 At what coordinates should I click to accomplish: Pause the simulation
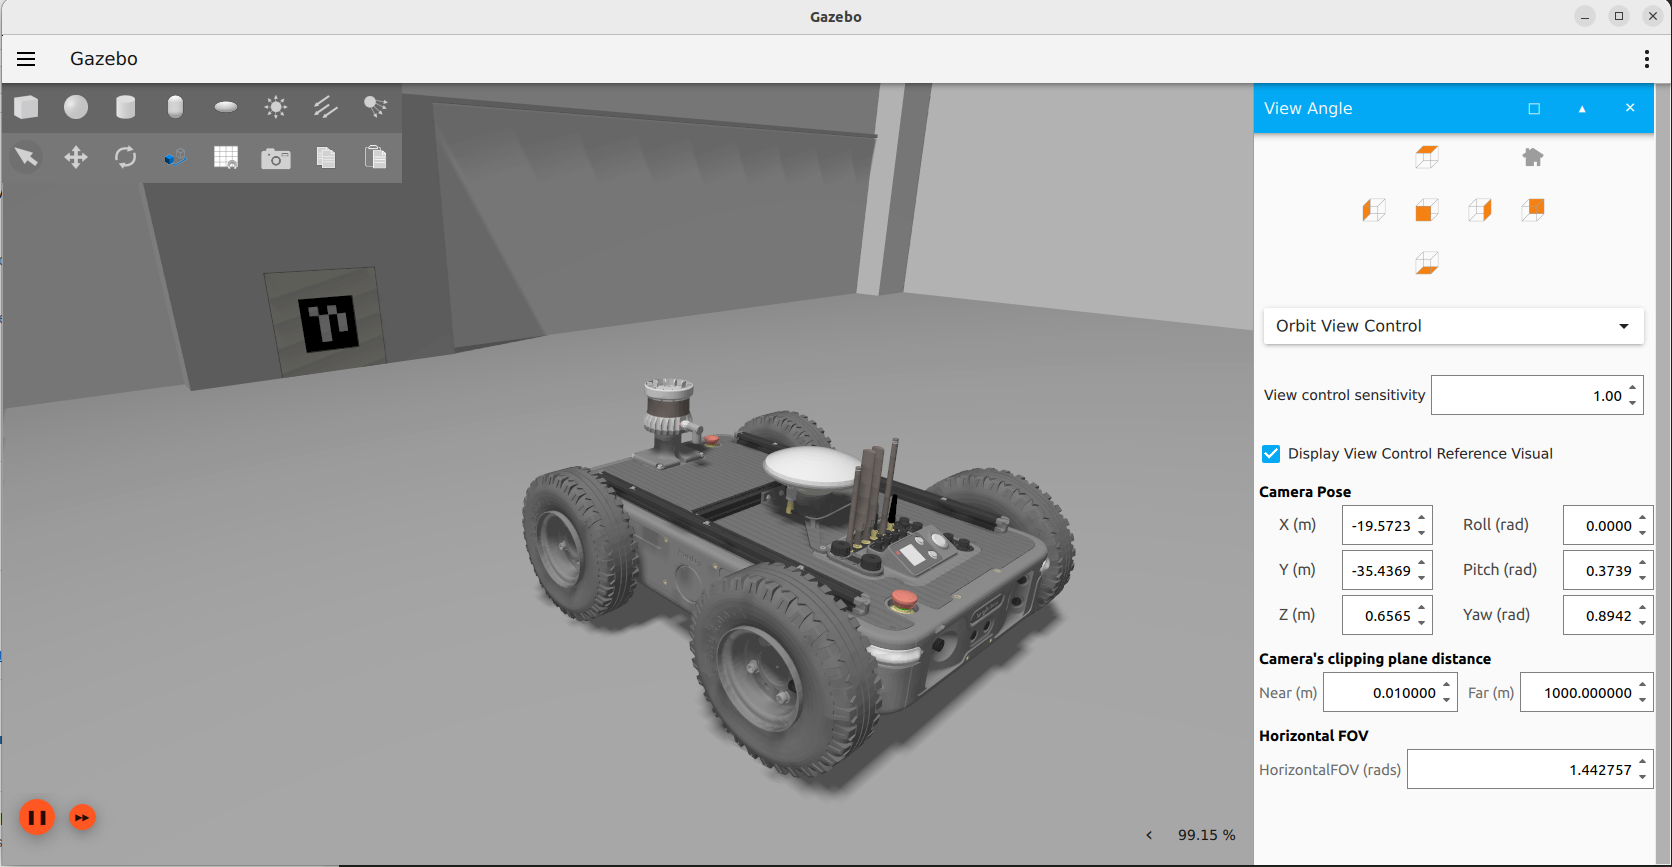pyautogui.click(x=37, y=818)
